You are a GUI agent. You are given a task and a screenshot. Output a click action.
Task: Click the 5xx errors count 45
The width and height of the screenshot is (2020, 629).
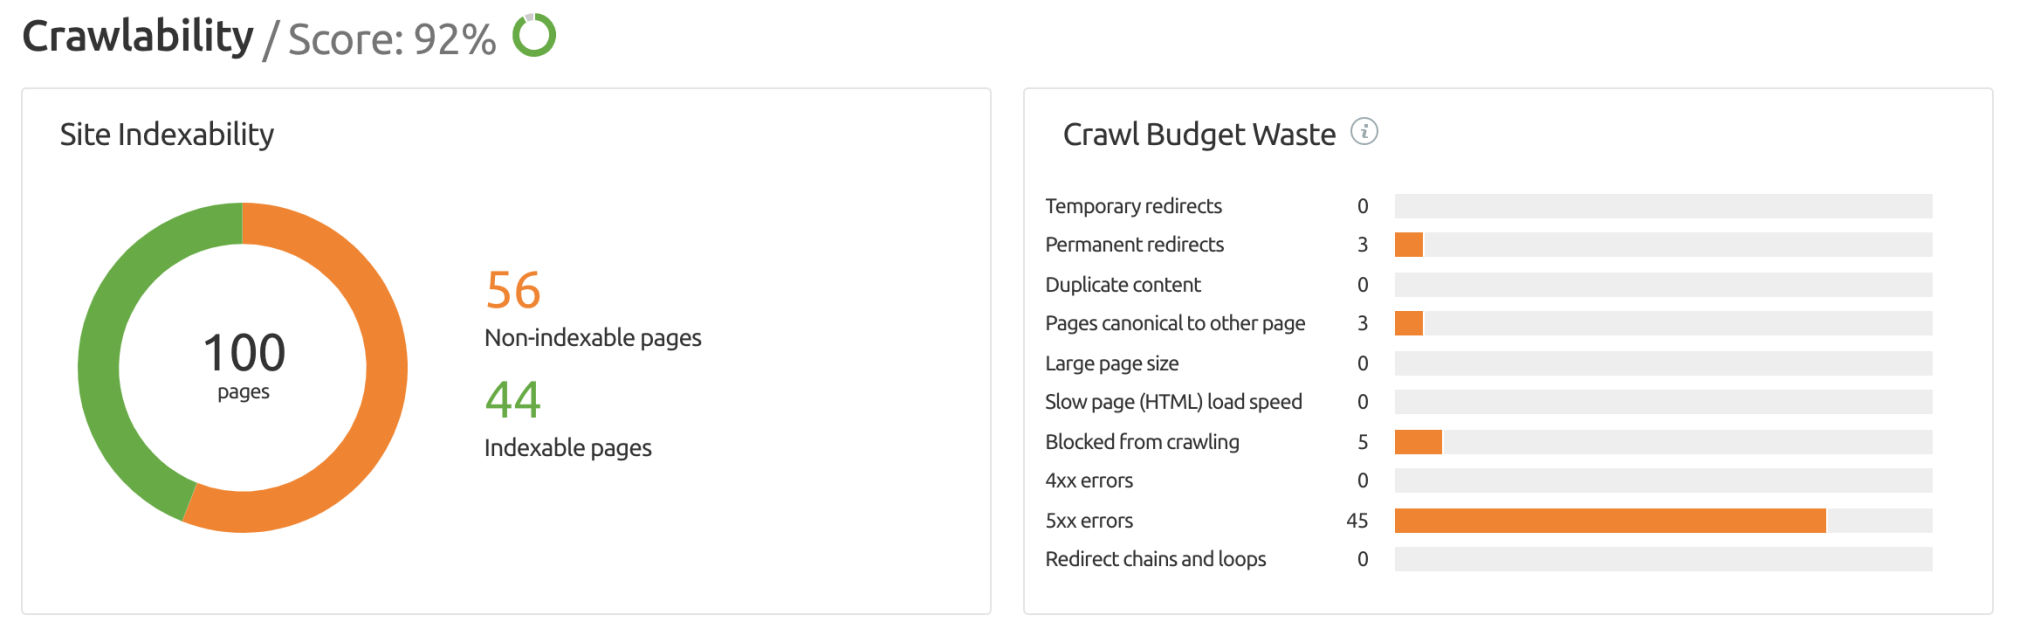tap(1357, 520)
